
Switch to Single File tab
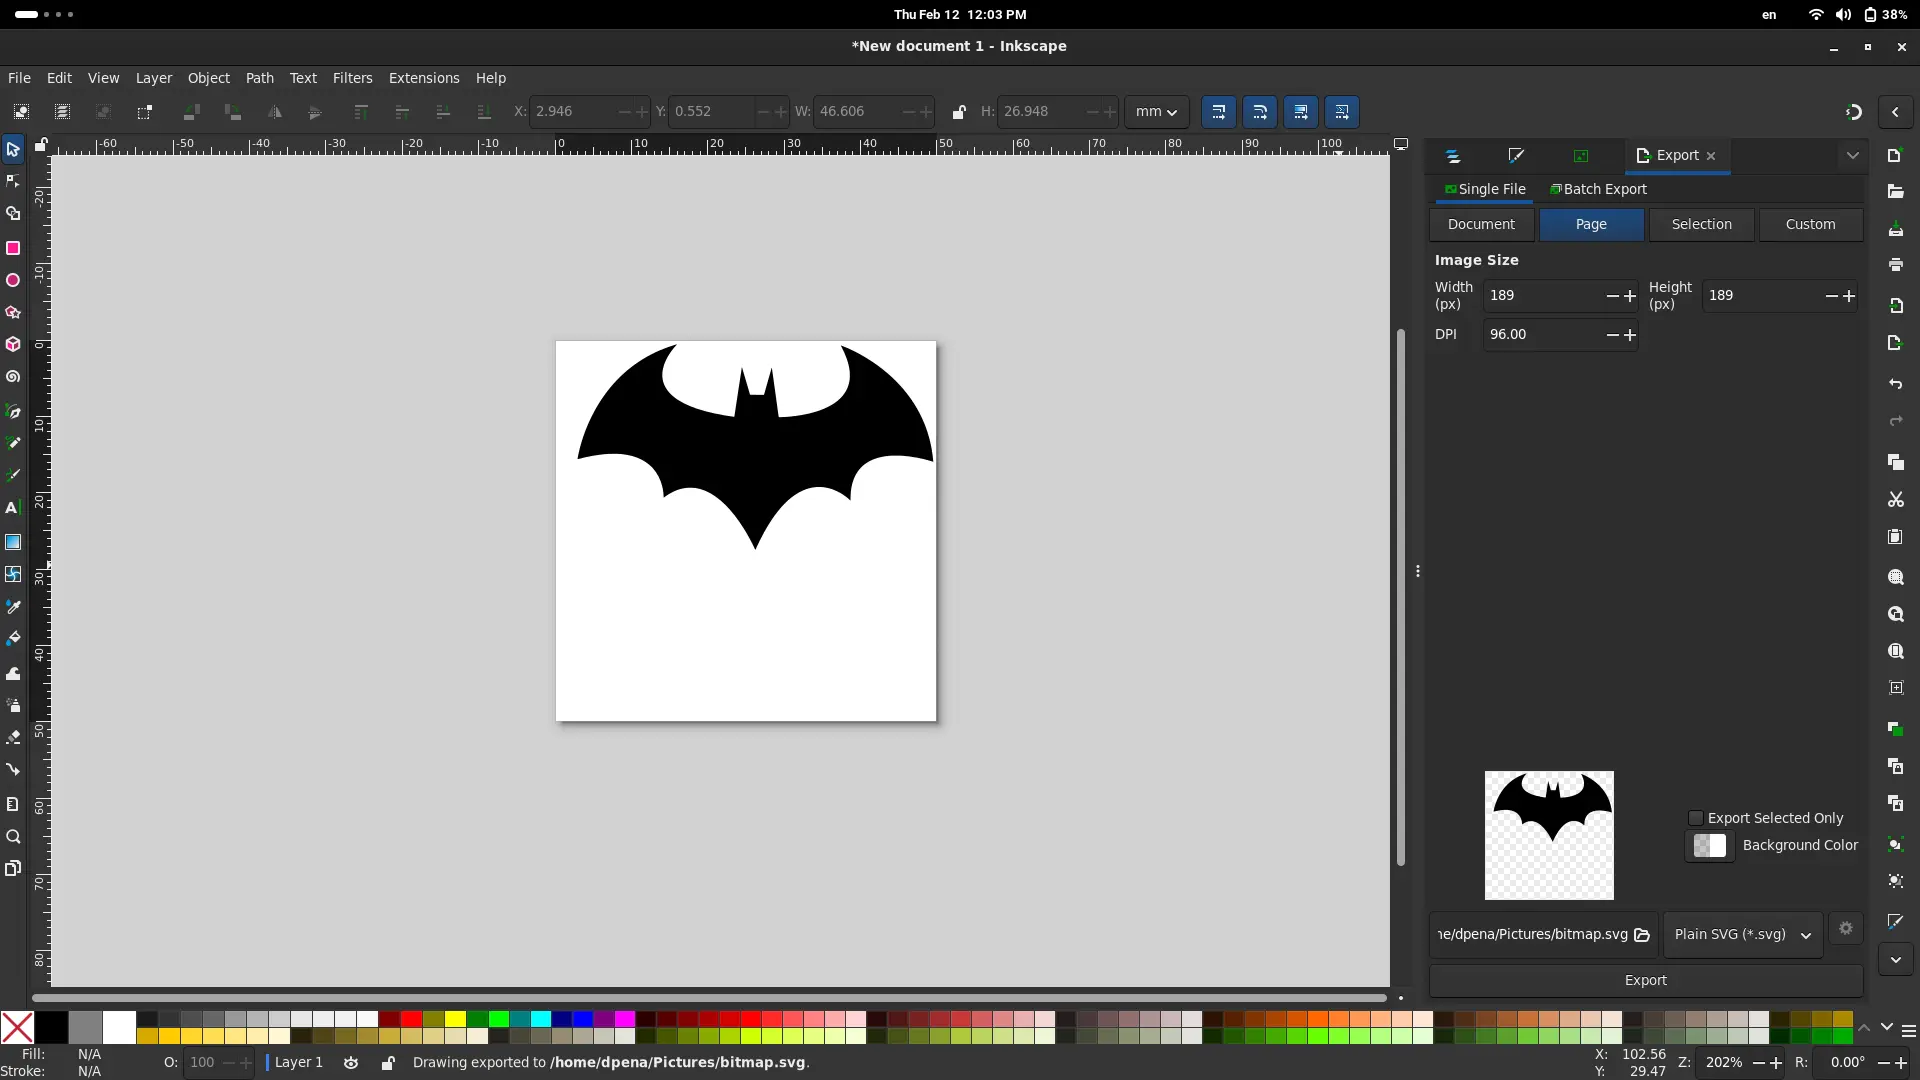(x=1485, y=189)
